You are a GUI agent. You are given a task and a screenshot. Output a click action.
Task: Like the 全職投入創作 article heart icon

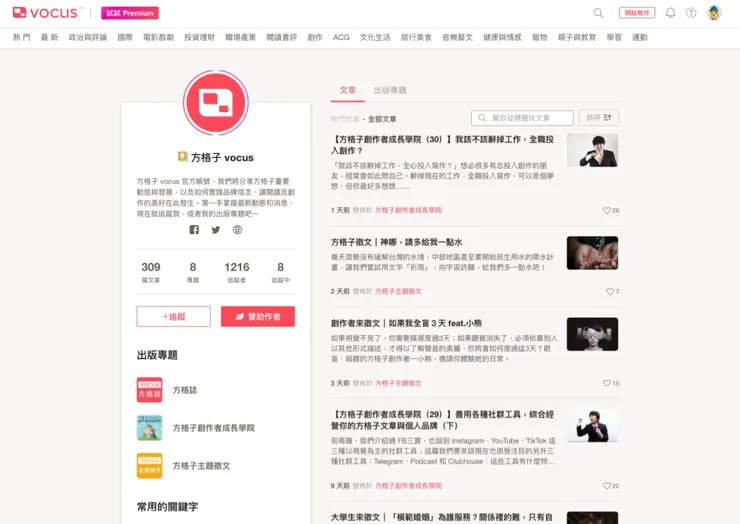tap(606, 211)
